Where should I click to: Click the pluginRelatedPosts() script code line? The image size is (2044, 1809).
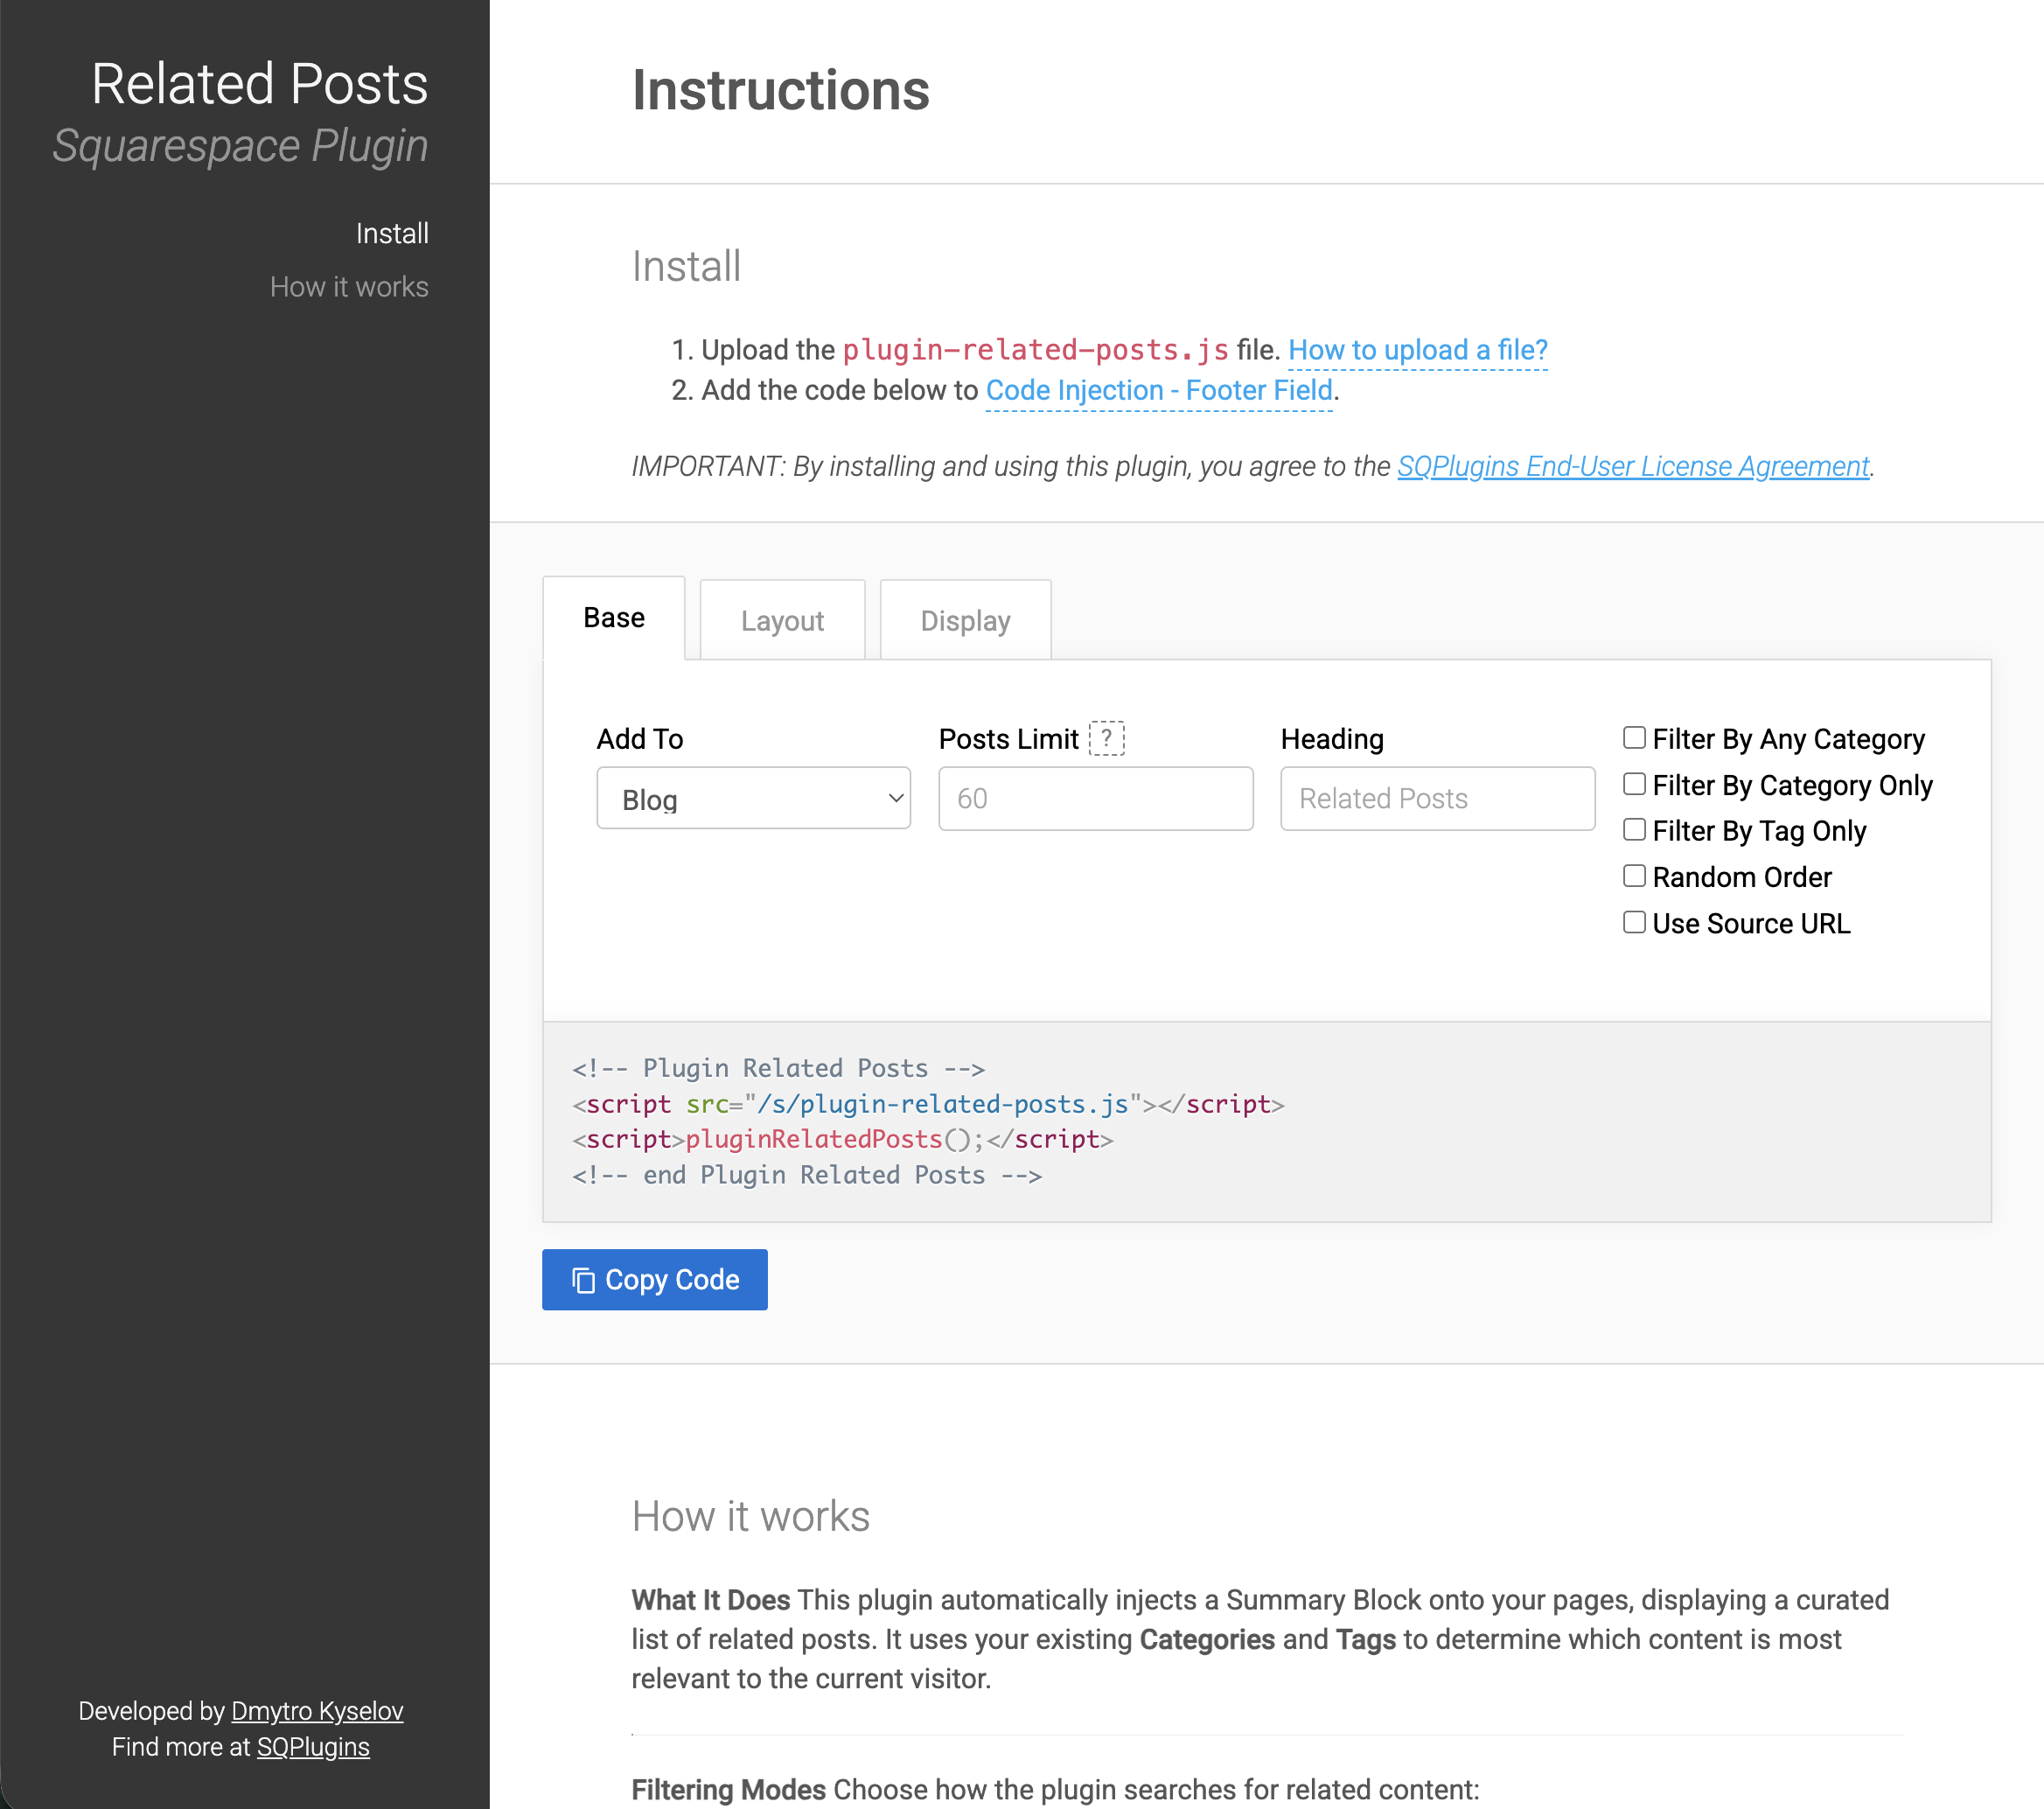pos(842,1140)
